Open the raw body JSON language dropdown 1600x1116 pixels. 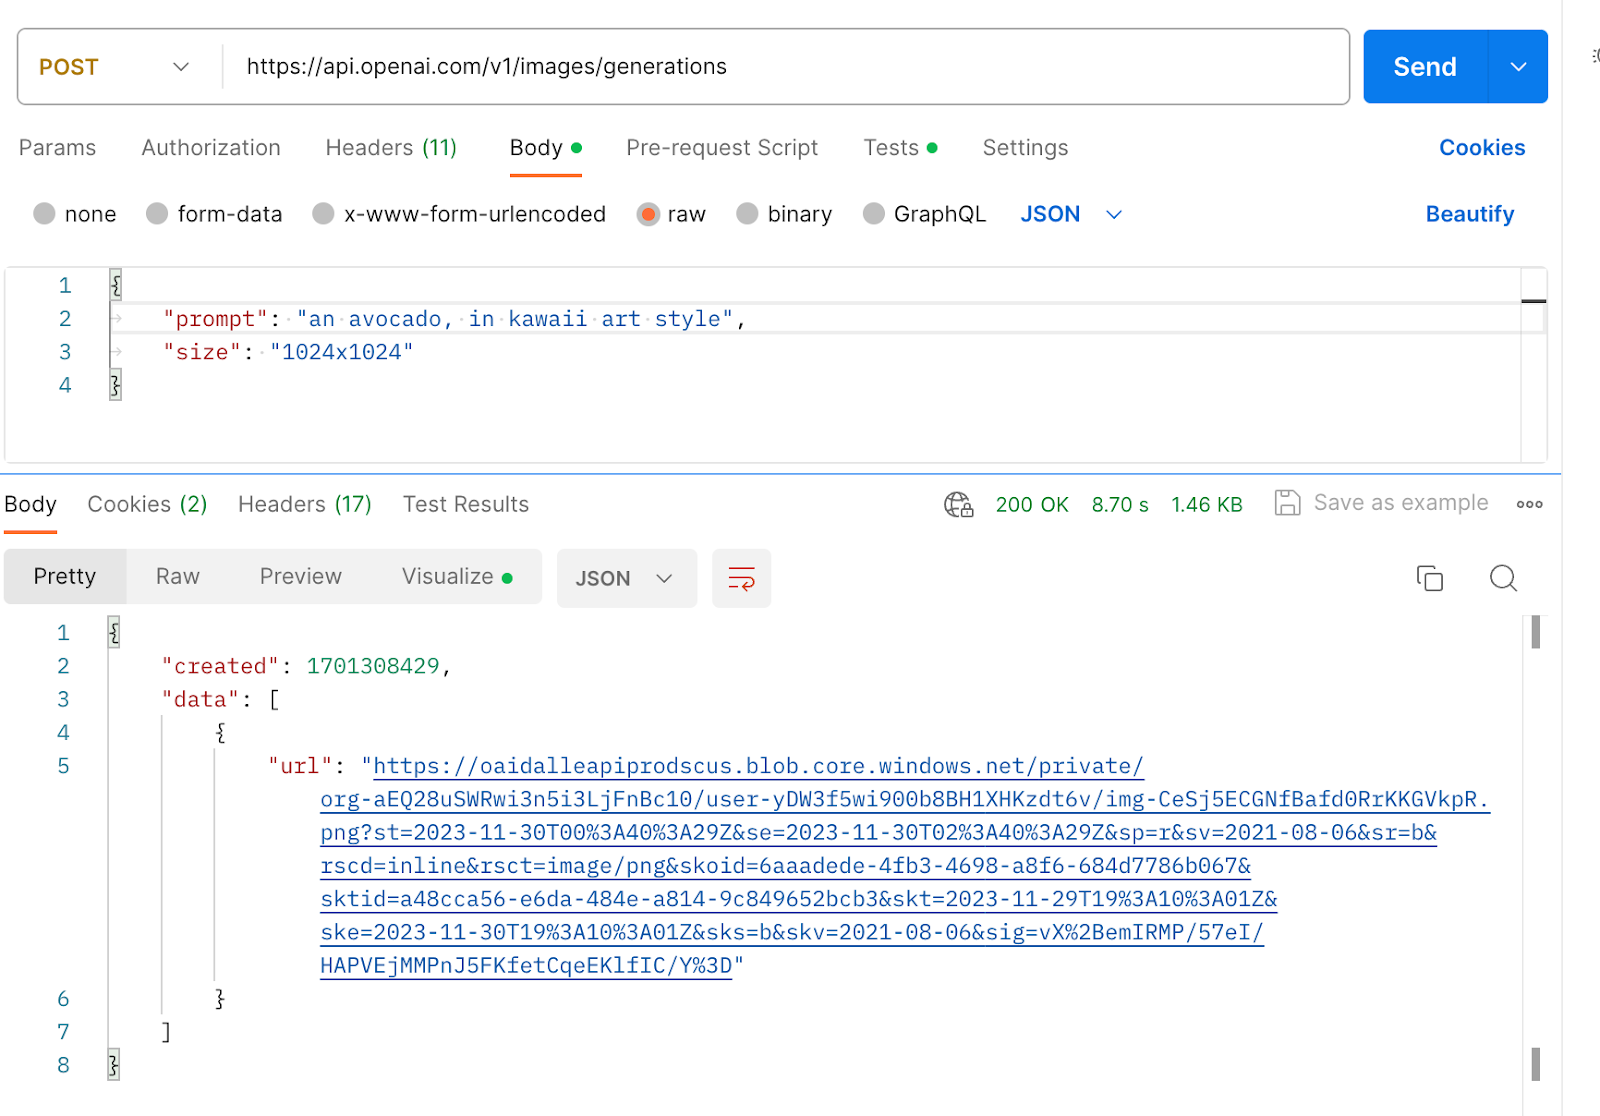[1071, 214]
